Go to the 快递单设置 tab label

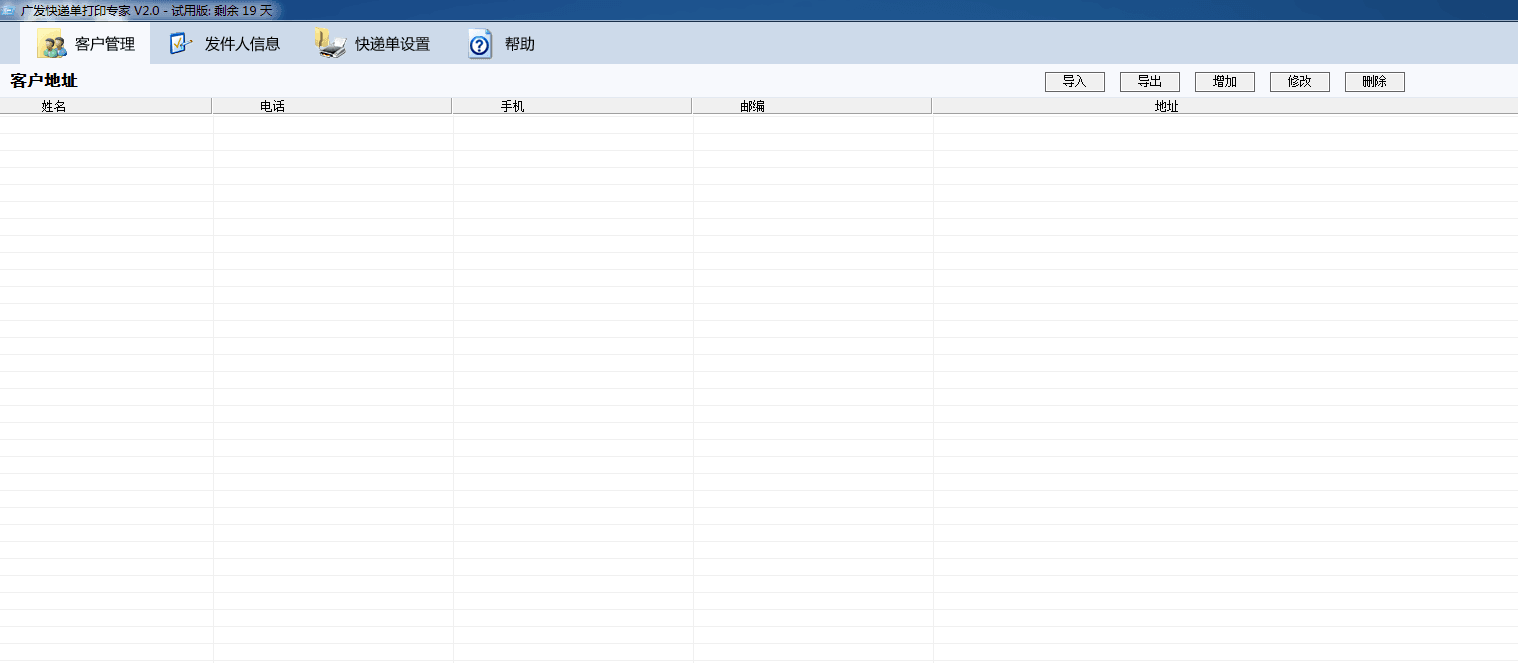tap(392, 44)
